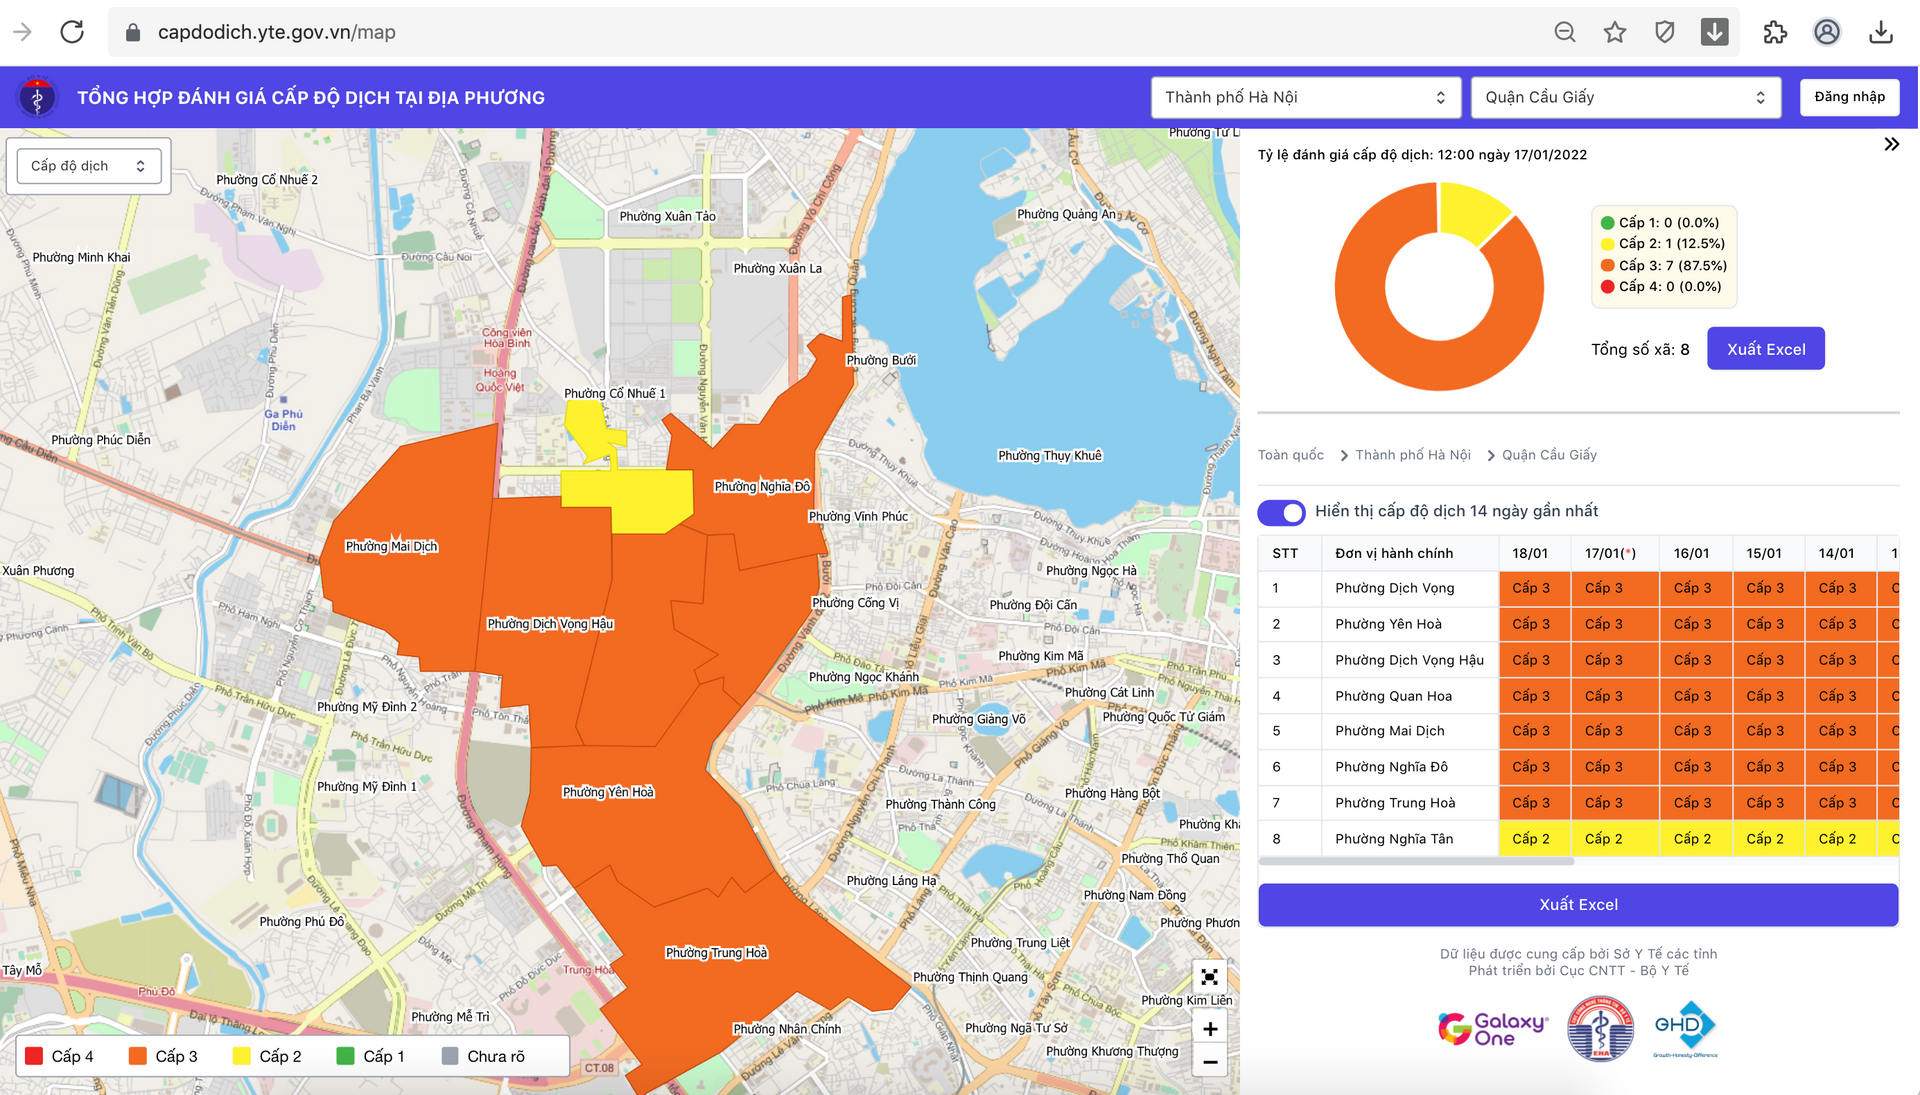Click the Quận Cầu Giấy breadcrumb
This screenshot has width=1920, height=1095.
pos(1549,455)
